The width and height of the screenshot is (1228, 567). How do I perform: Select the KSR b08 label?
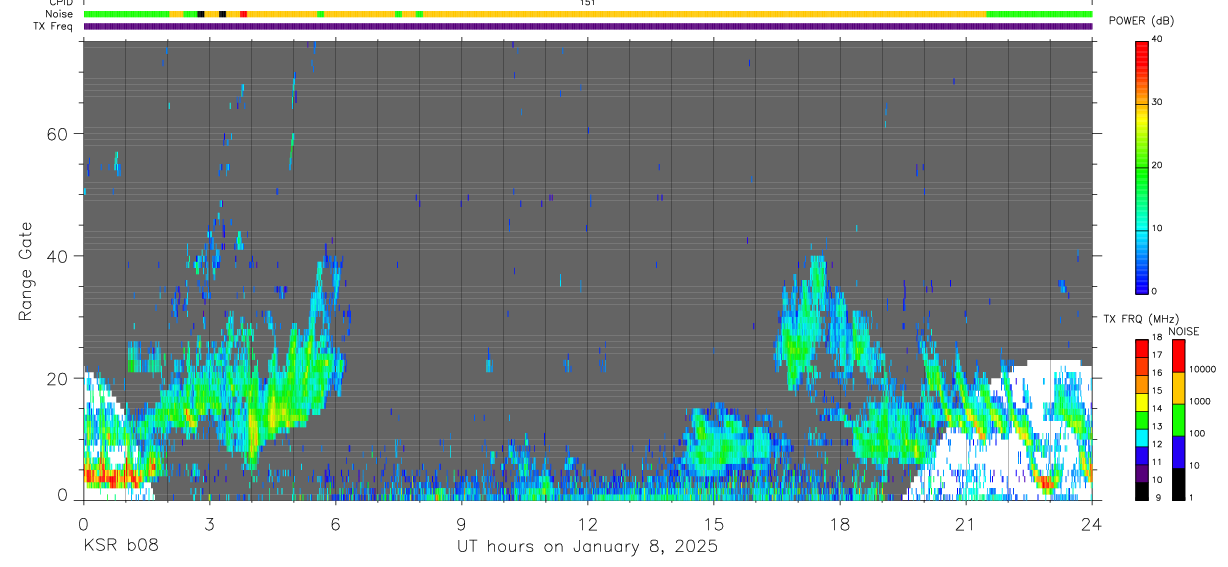coord(119,547)
